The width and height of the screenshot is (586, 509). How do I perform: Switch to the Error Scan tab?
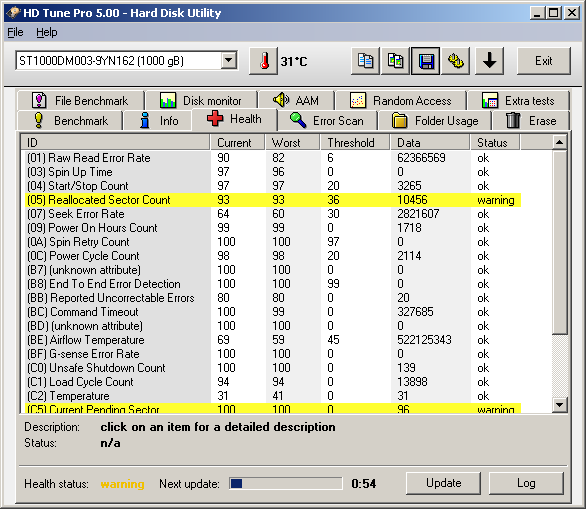[x=327, y=121]
